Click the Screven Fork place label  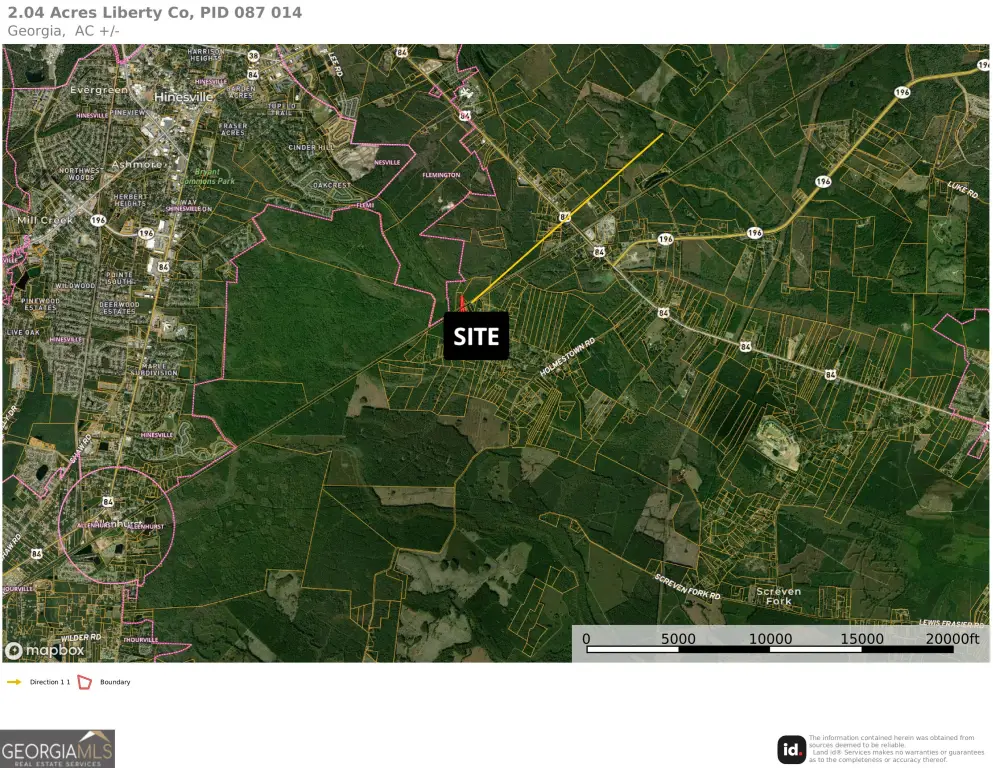pyautogui.click(x=778, y=596)
